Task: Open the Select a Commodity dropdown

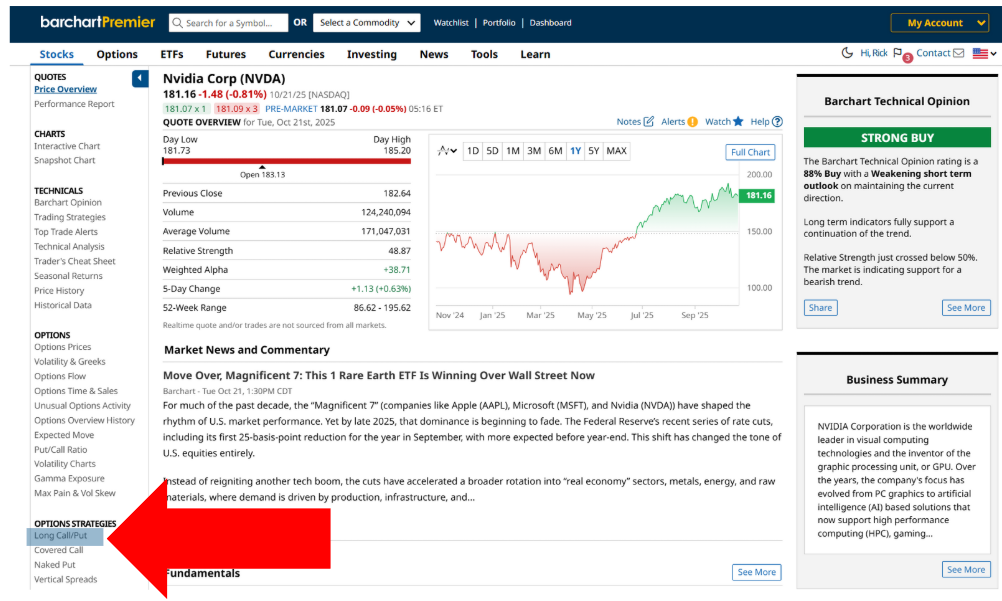Action: tap(367, 23)
